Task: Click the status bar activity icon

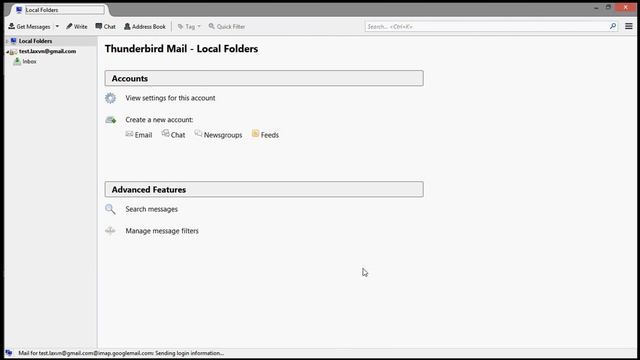Action: (9, 353)
